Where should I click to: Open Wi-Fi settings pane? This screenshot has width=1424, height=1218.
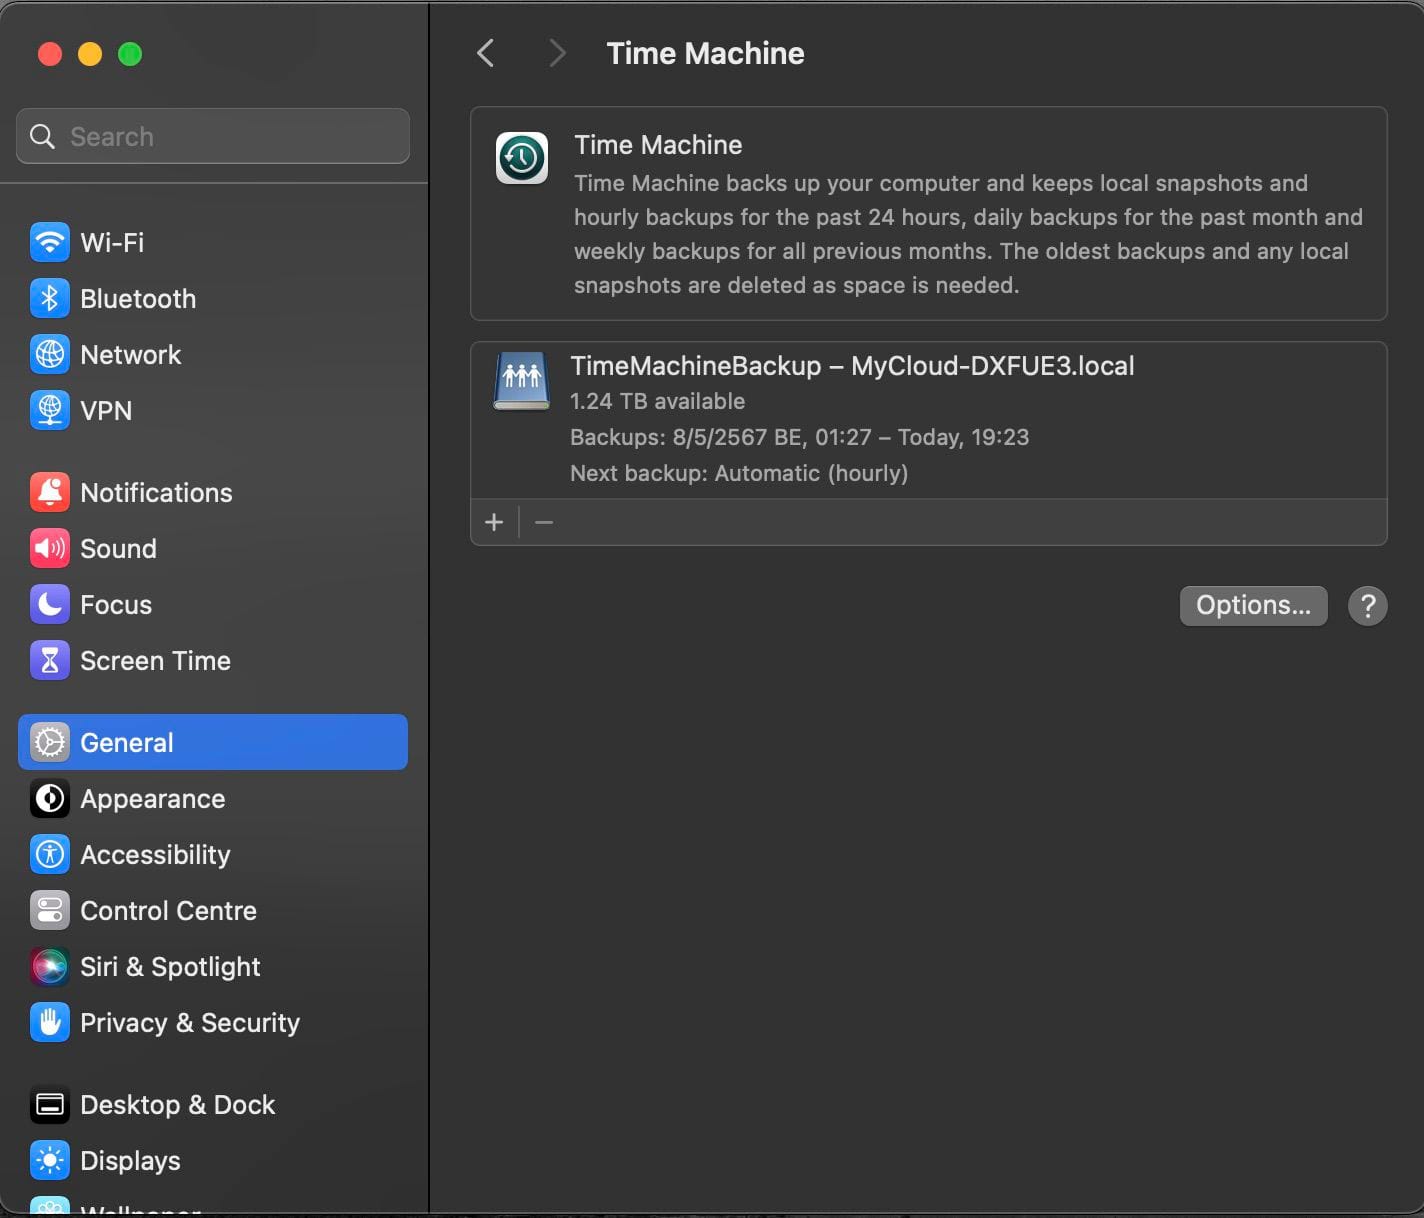pos(213,242)
